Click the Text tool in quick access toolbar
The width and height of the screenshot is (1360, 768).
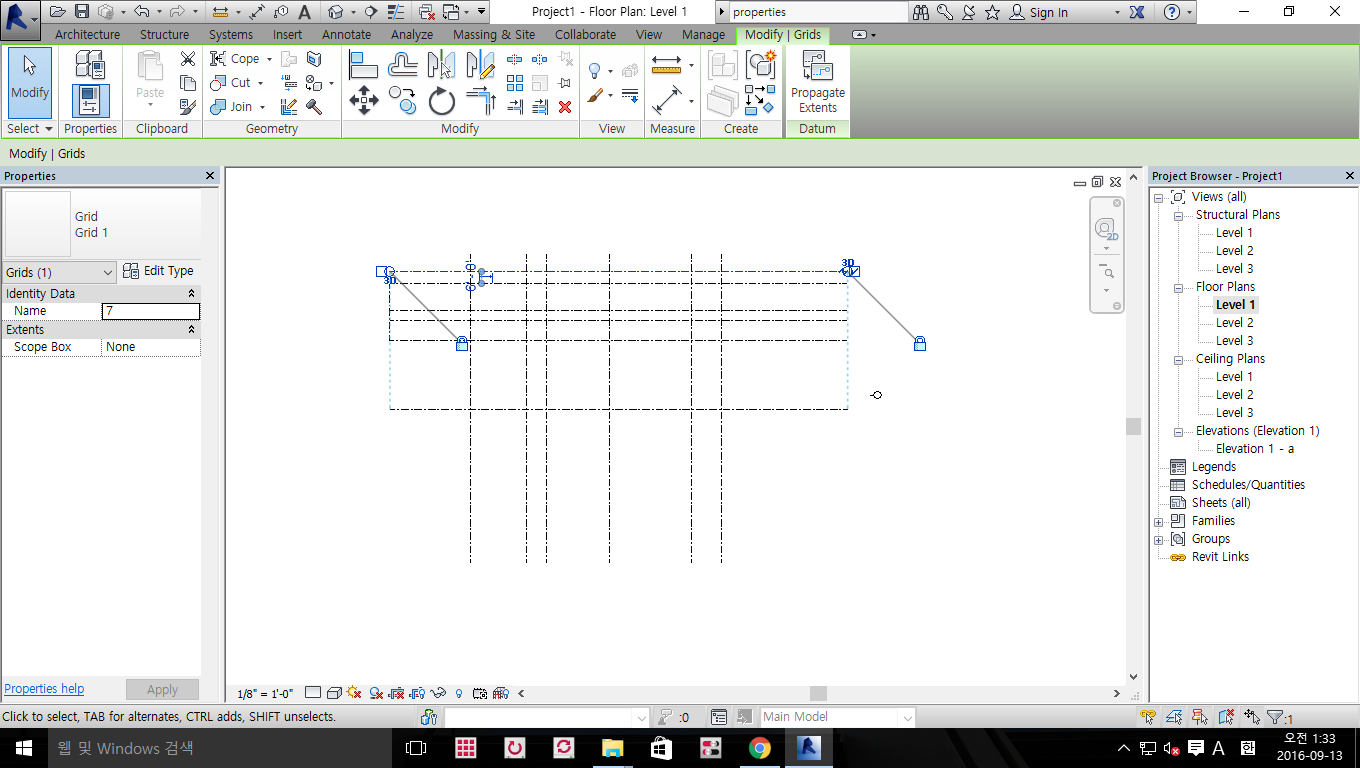tap(304, 12)
